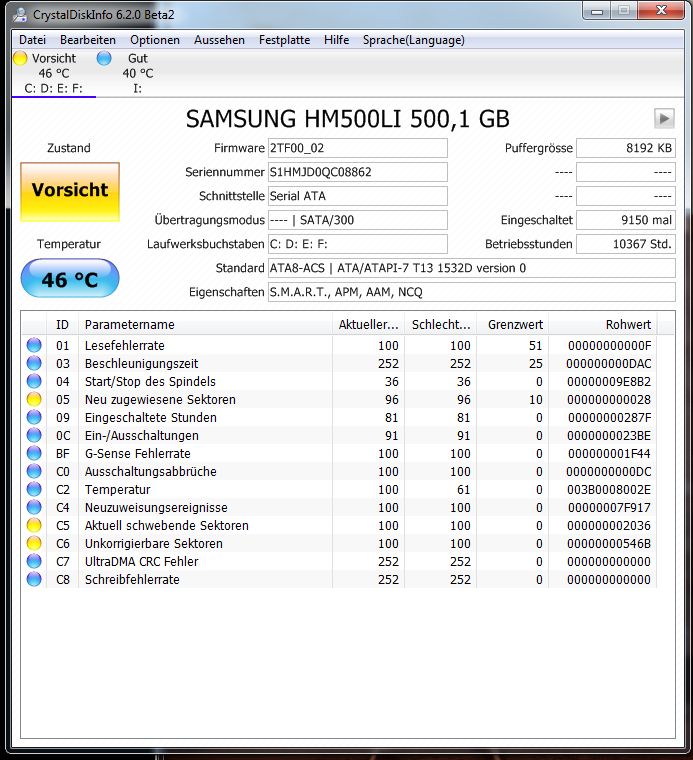This screenshot has width=693, height=760.
Task: Click the blue Gut status icon in disk bar
Action: point(104,58)
